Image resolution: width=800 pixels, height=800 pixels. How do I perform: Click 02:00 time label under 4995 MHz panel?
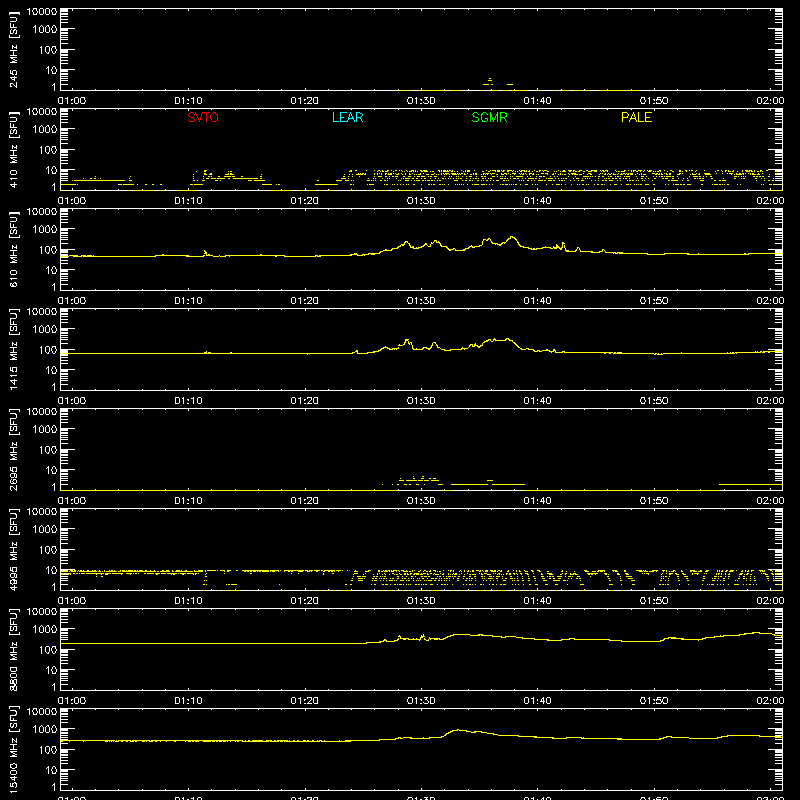pyautogui.click(x=770, y=601)
